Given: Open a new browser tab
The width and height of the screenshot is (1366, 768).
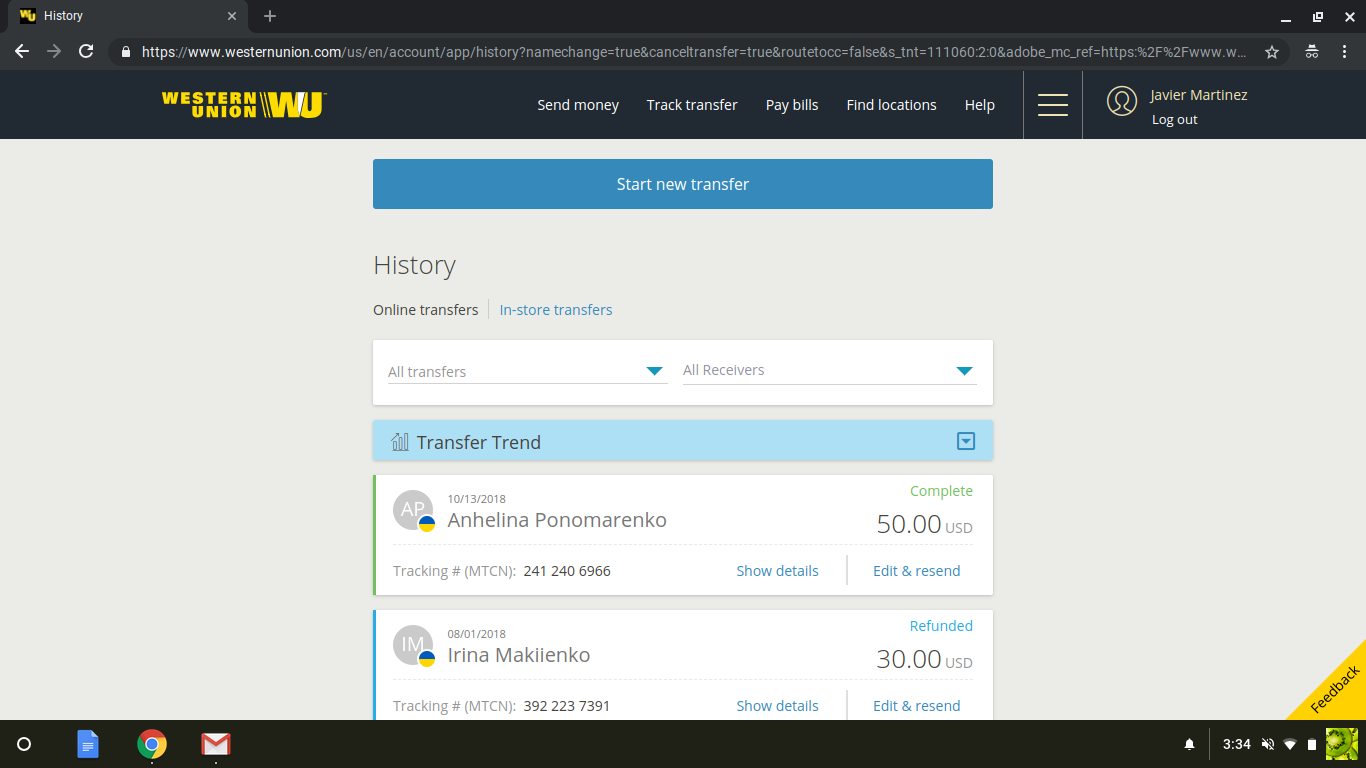Looking at the screenshot, I should click(x=270, y=16).
